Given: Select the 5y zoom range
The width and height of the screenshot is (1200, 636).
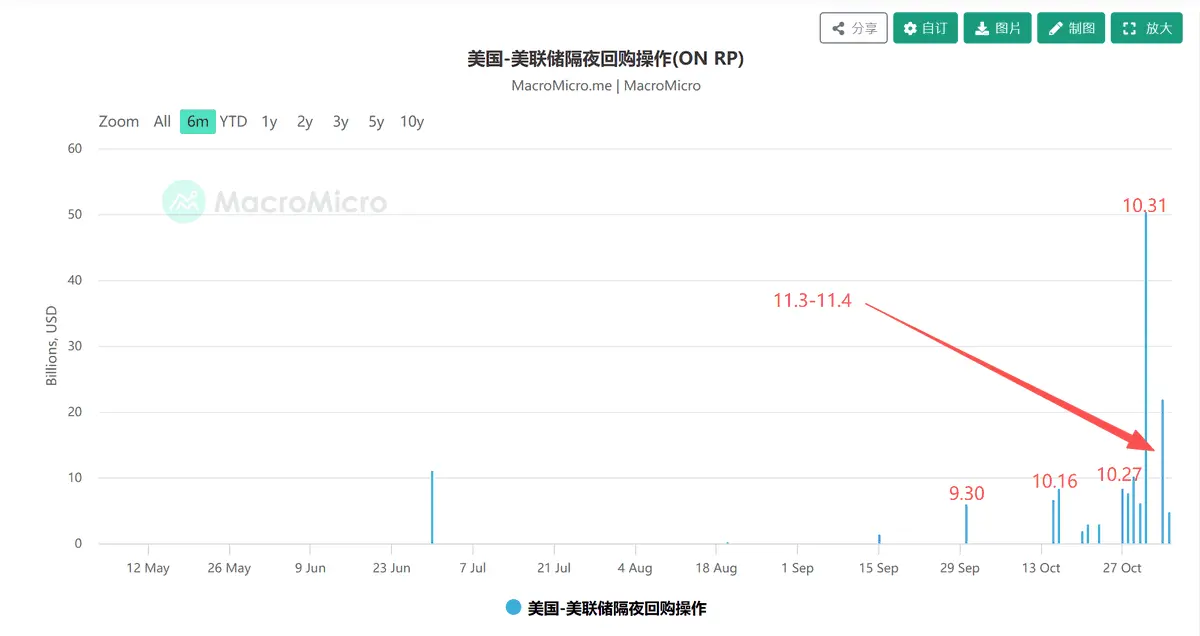Looking at the screenshot, I should 376,121.
